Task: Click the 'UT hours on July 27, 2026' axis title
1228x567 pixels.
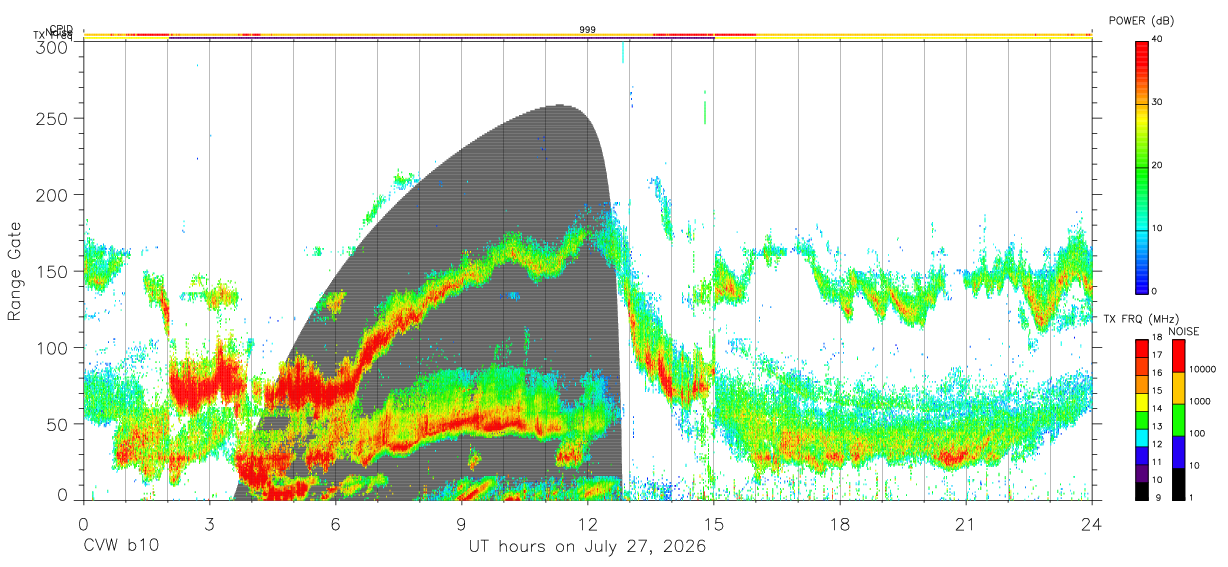Action: 587,547
